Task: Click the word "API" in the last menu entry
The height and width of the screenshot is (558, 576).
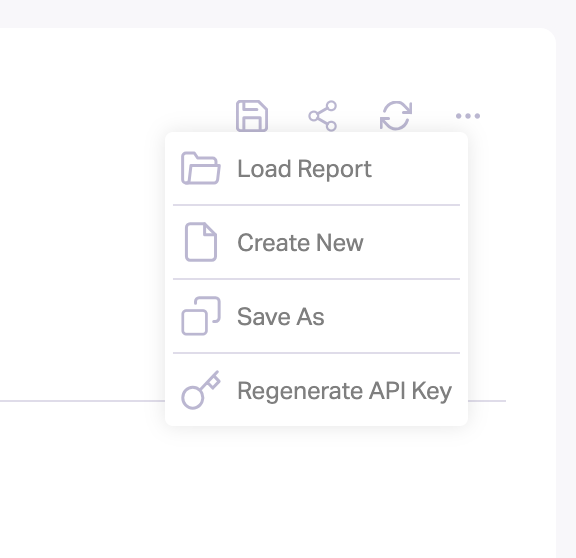Action: coord(388,390)
